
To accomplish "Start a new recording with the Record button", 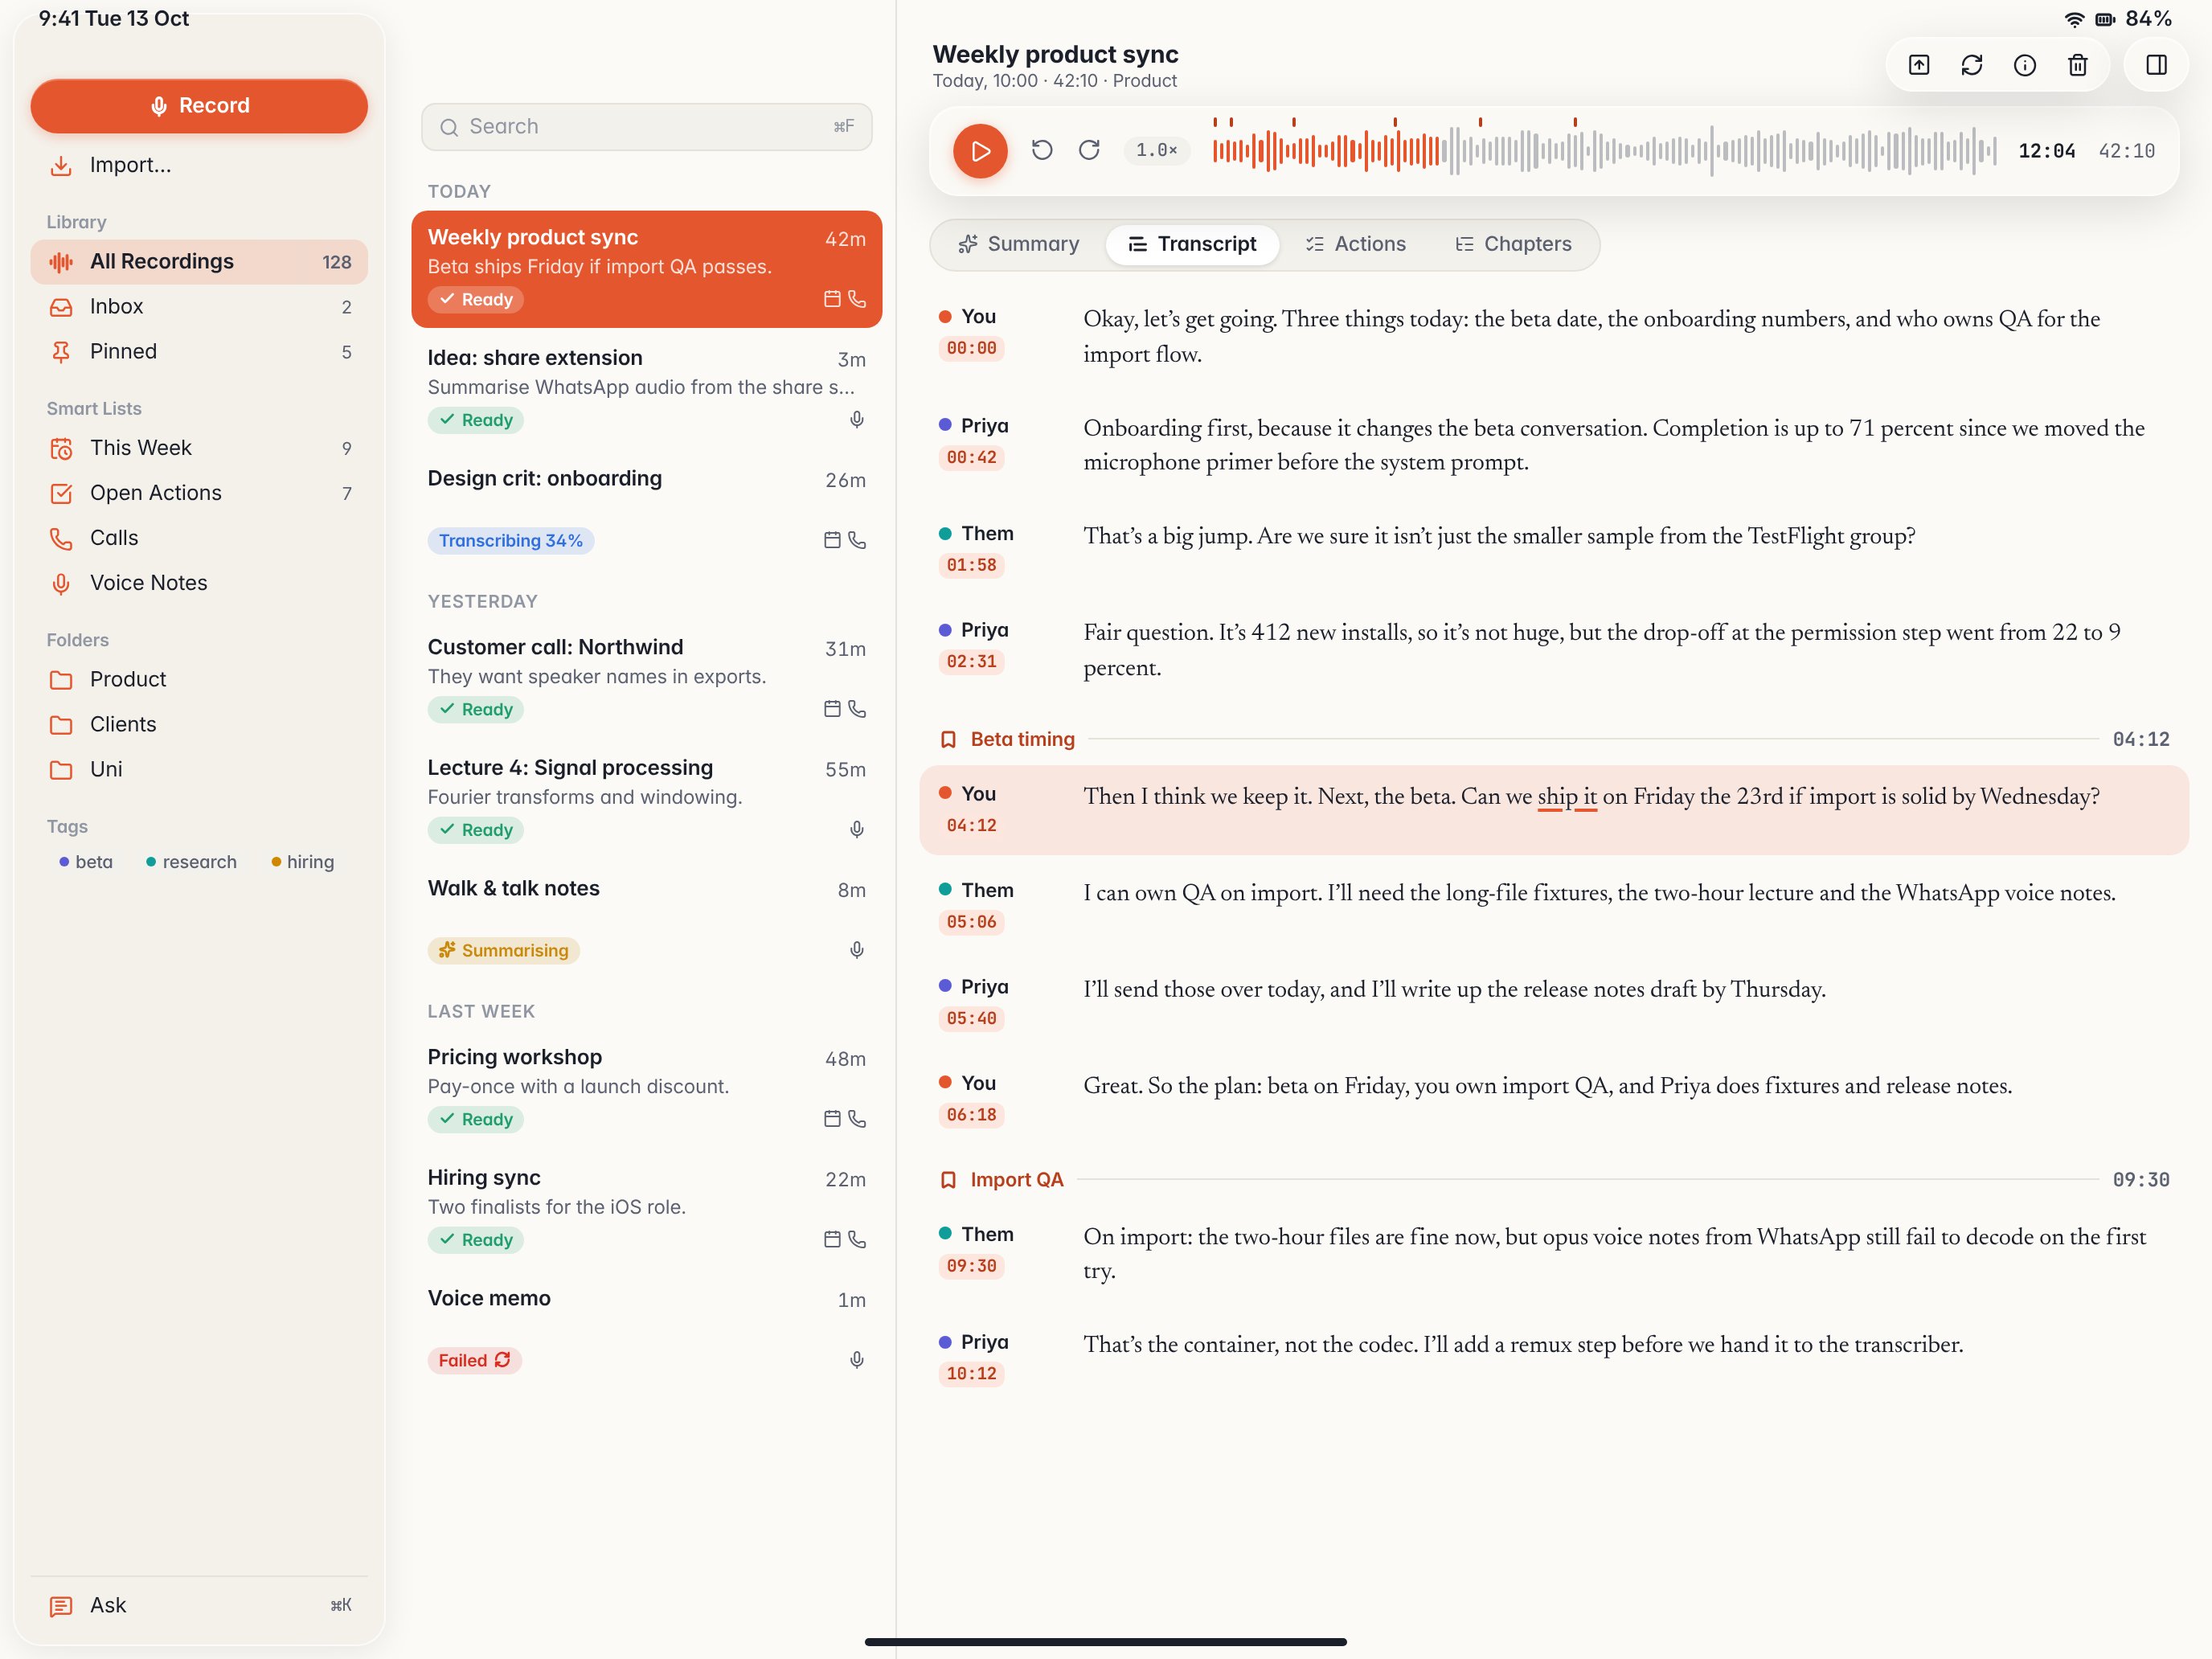I will click(199, 106).
